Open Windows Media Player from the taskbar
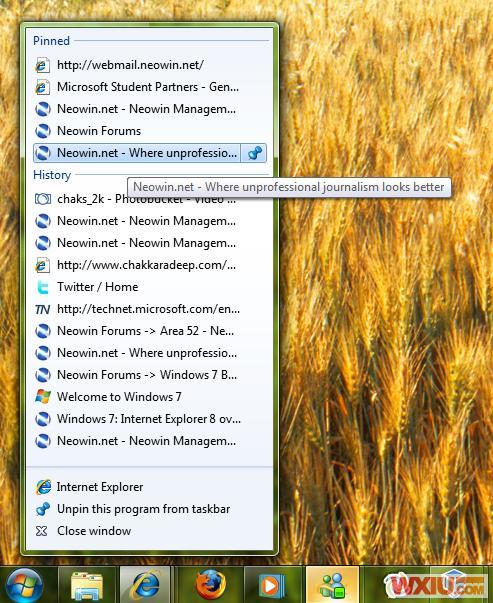 [x=271, y=586]
